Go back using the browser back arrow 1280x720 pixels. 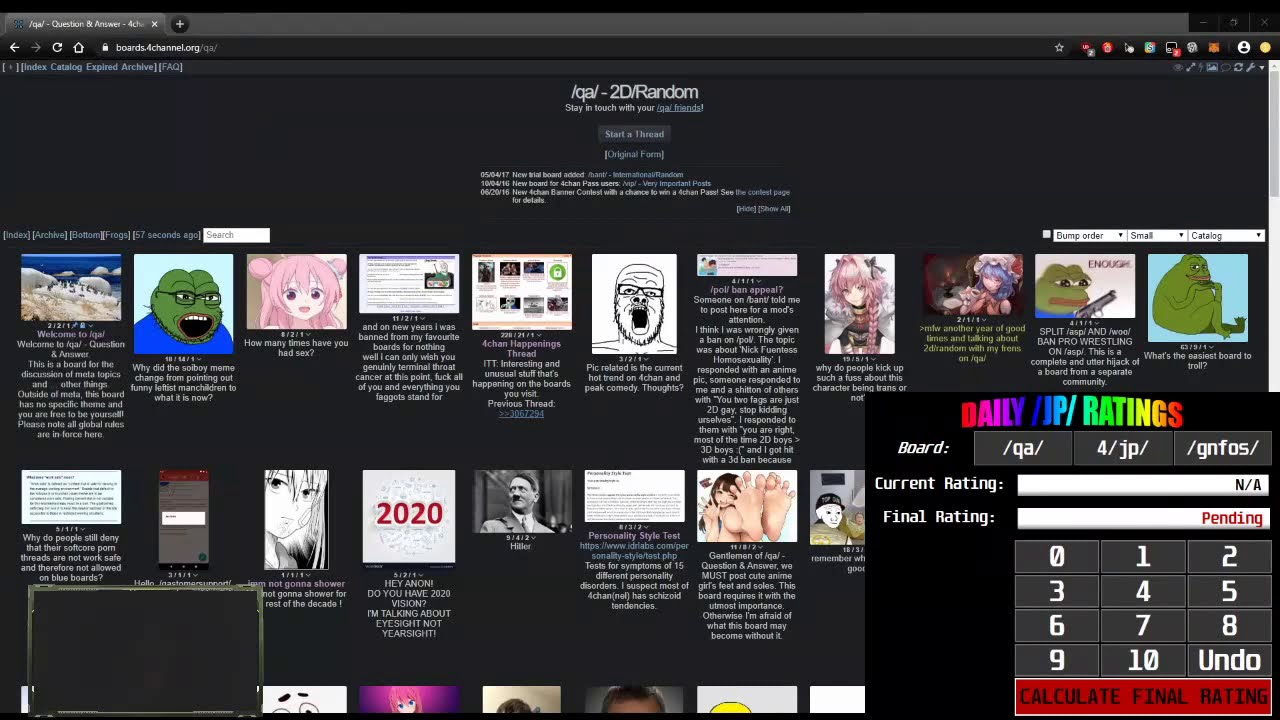click(14, 47)
